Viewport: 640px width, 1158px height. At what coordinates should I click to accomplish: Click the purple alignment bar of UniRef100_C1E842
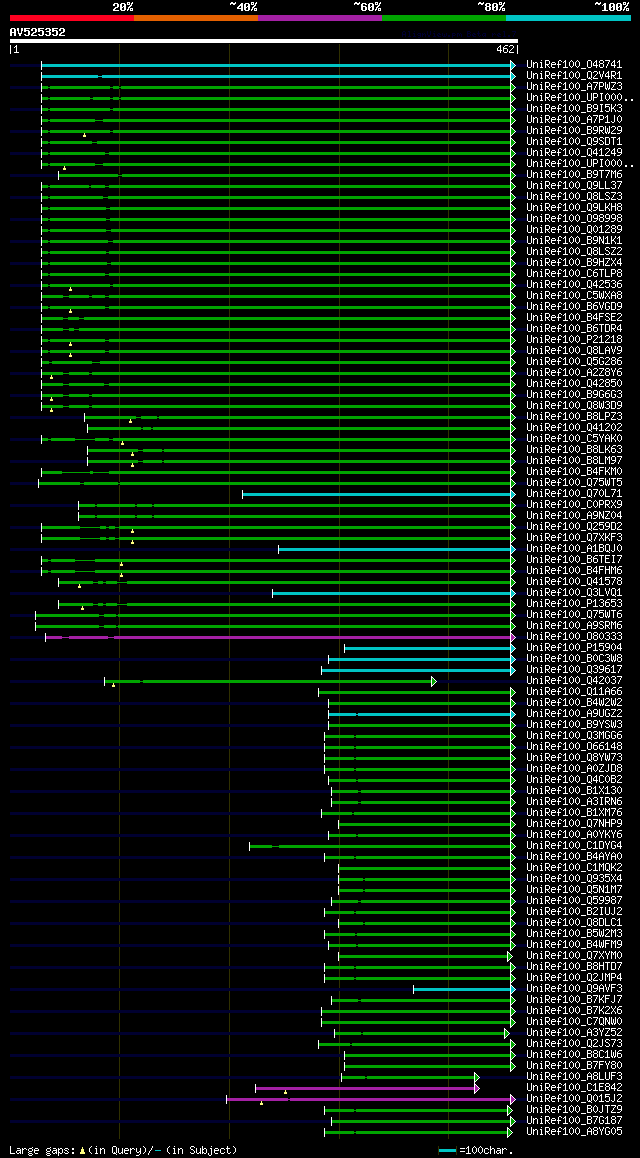[367, 1088]
